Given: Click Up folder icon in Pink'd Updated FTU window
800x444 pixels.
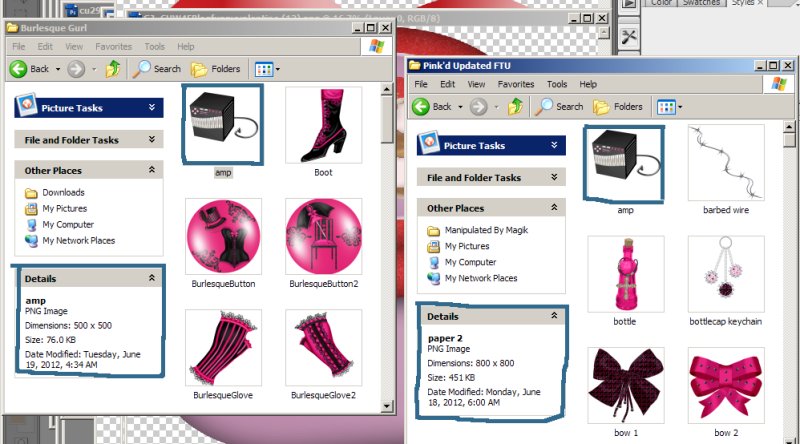Looking at the screenshot, I should [x=515, y=107].
